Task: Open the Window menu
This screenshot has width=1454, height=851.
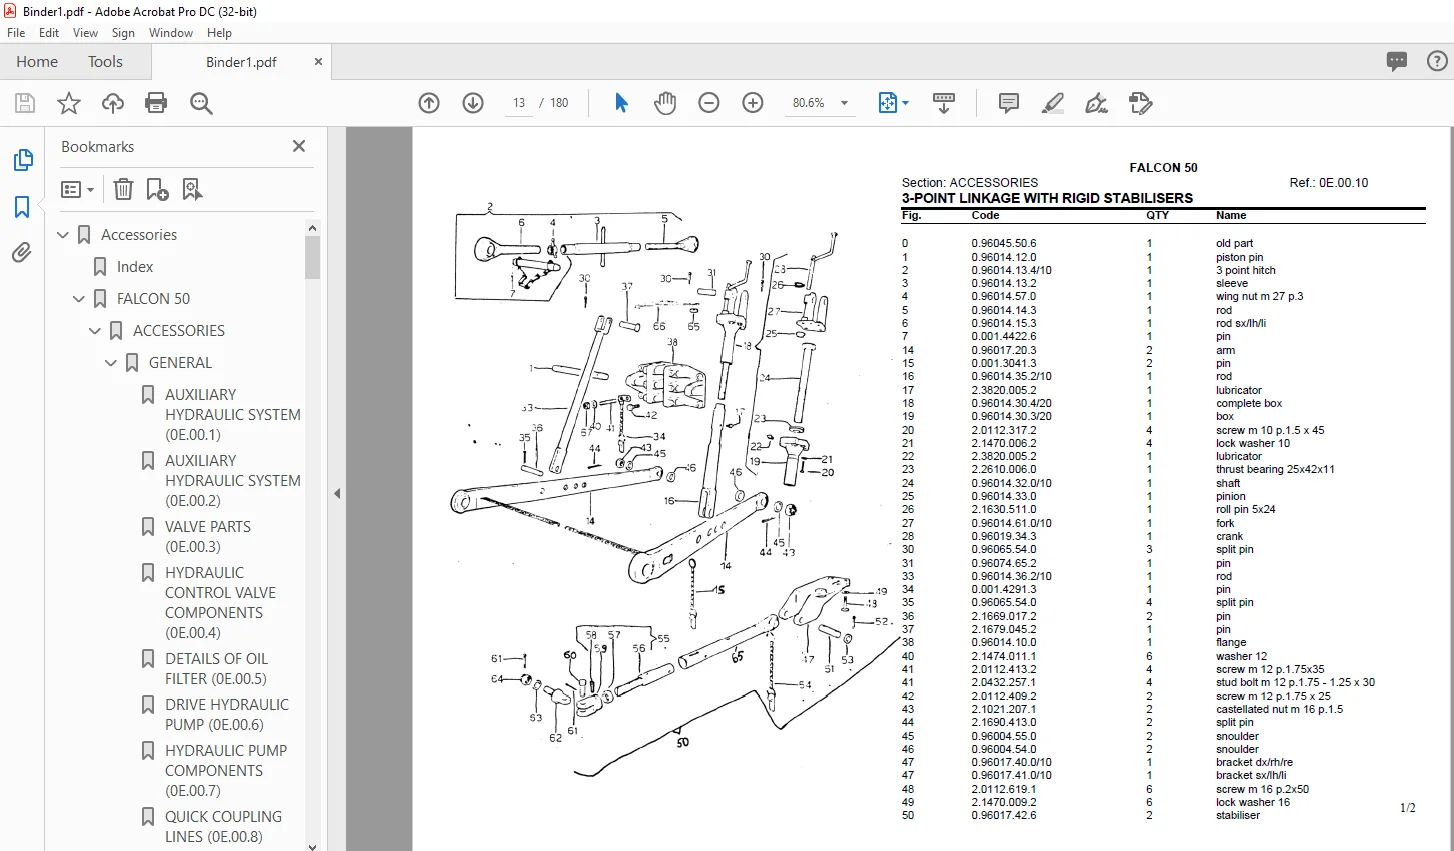Action: point(171,33)
